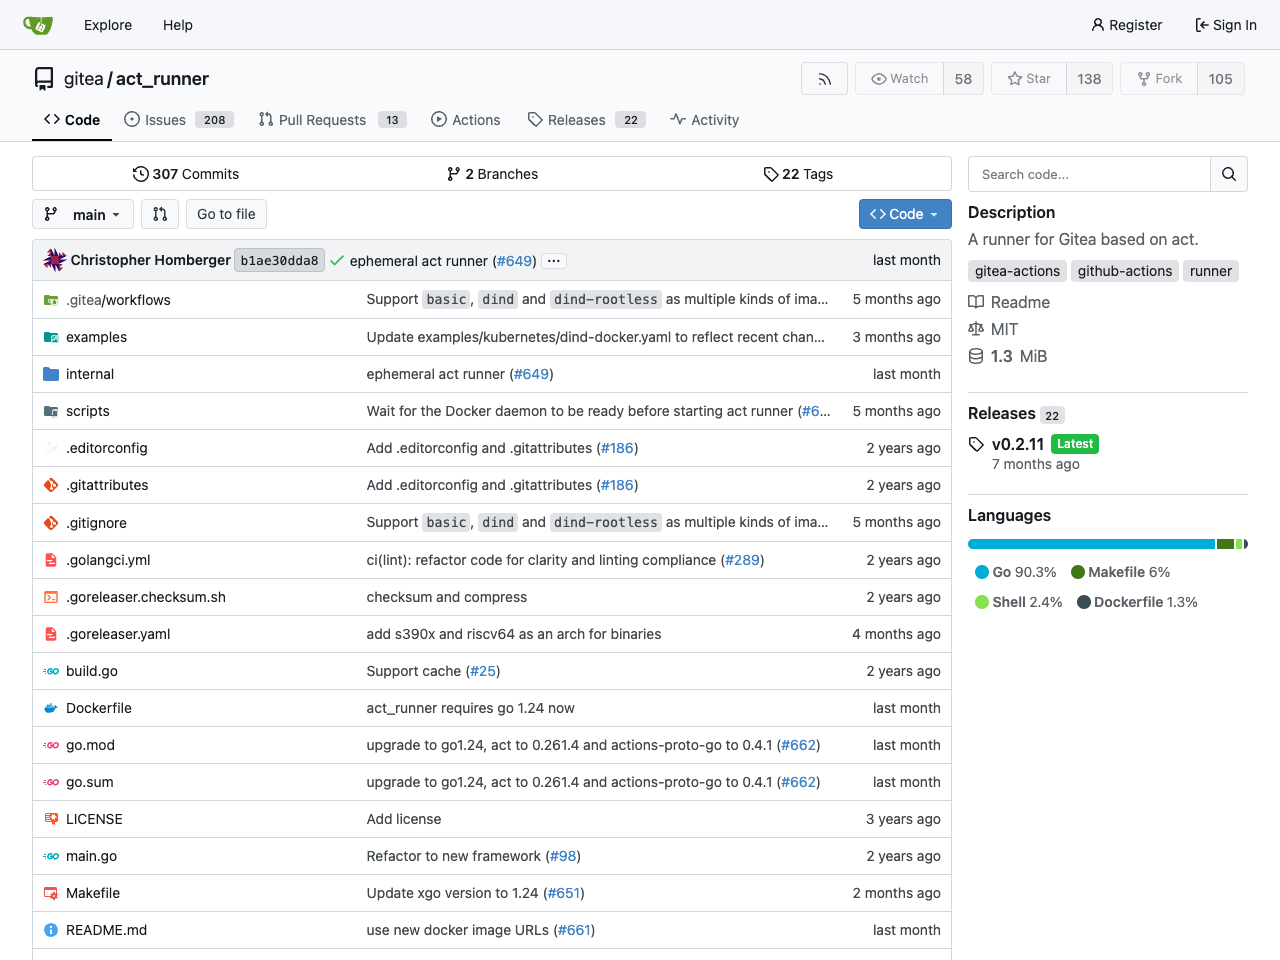Click the green commit status checkmark

(x=337, y=261)
